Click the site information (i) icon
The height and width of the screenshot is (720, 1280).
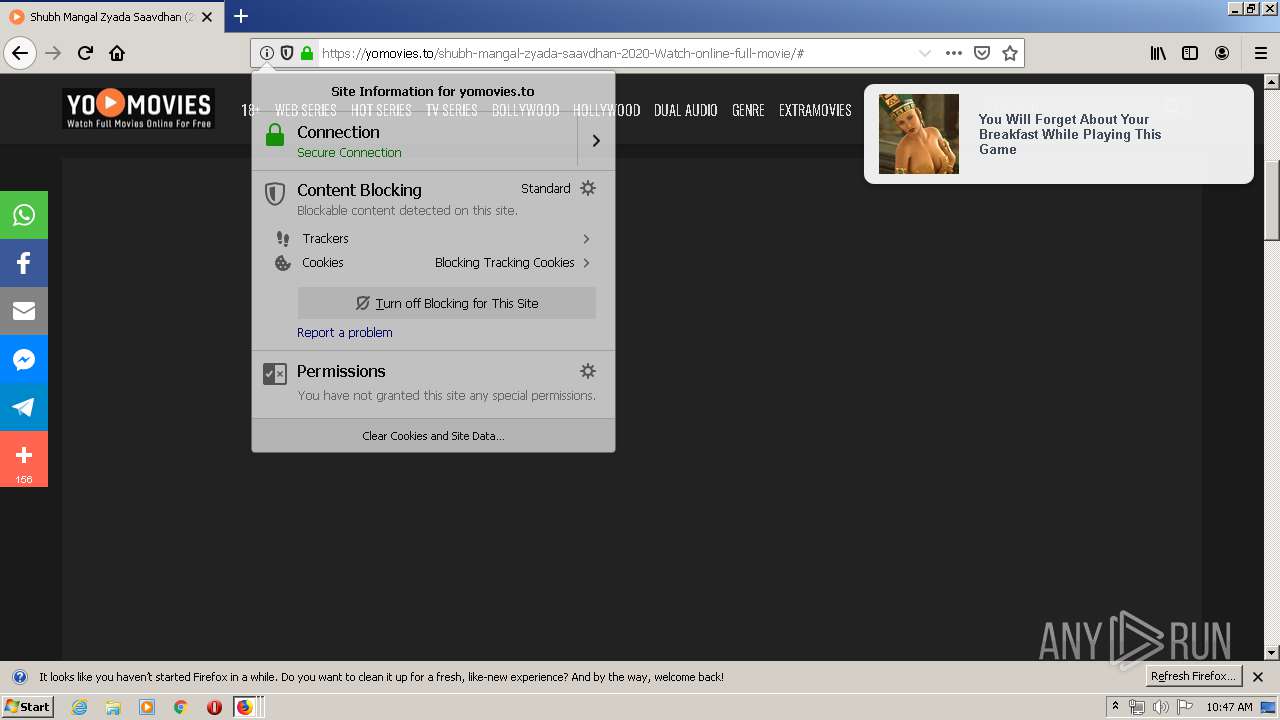pyautogui.click(x=266, y=53)
